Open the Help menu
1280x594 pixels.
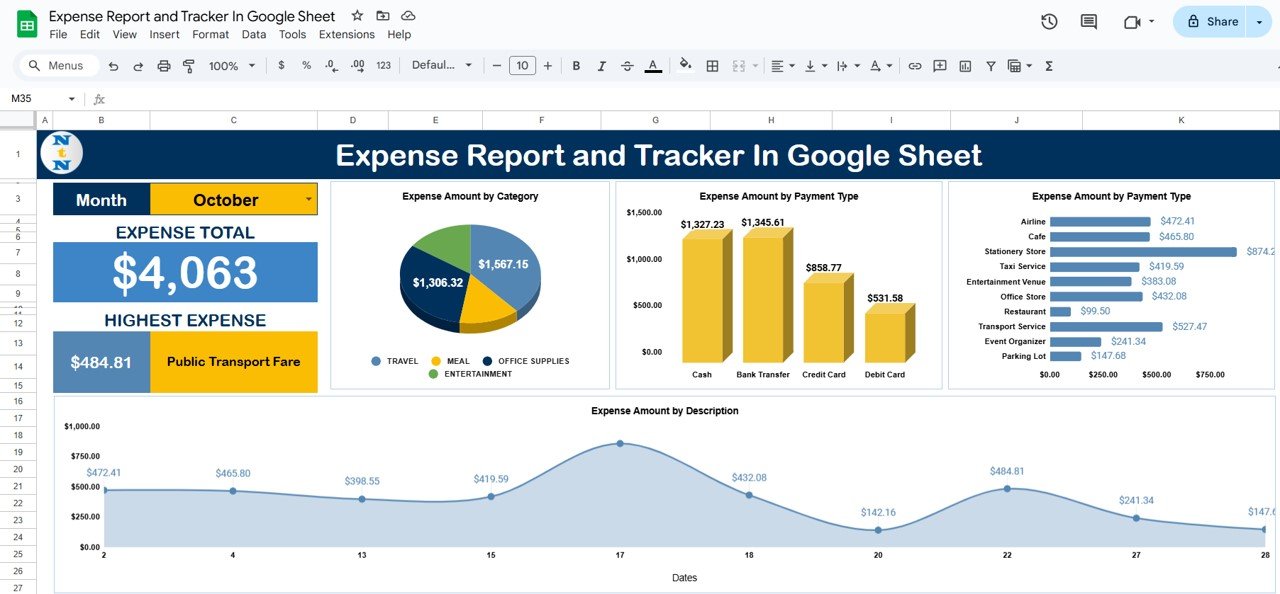[x=399, y=34]
